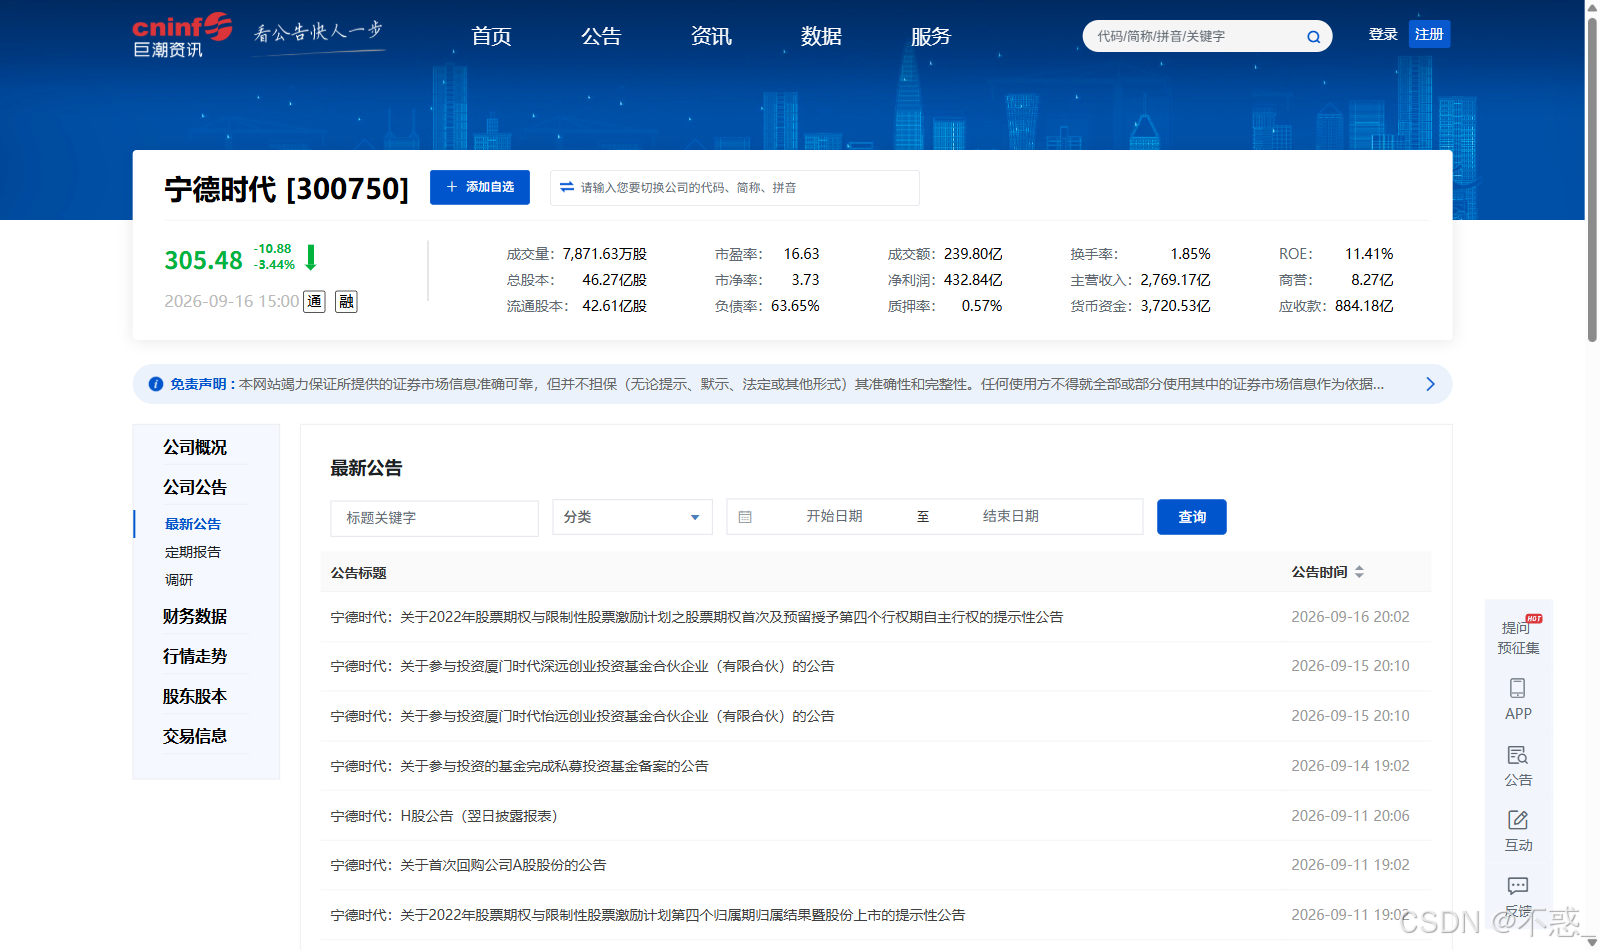Focus the 标题关键字 input
1600x950 pixels.
point(434,518)
